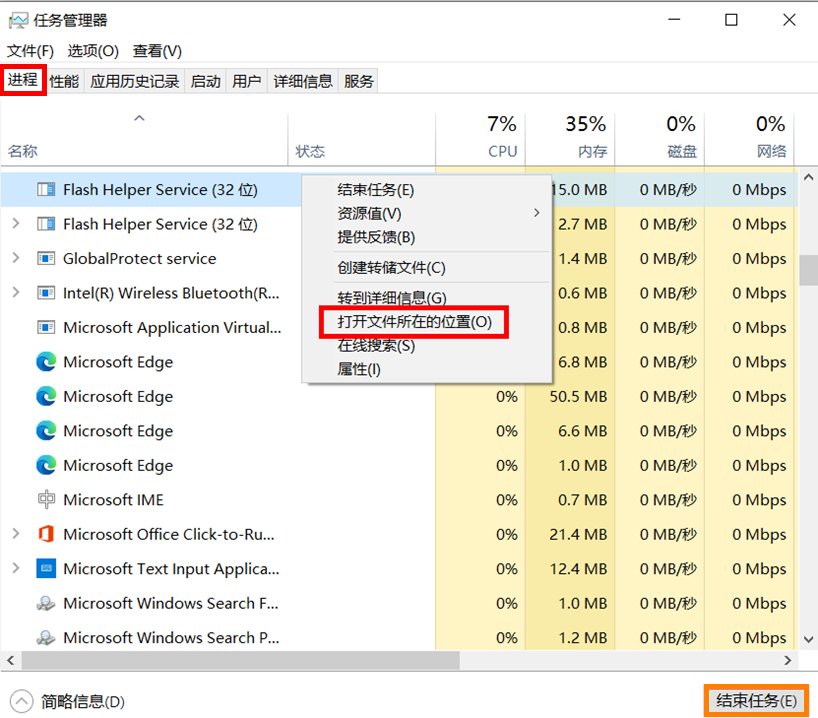This screenshot has width=818, height=718.
Task: Open the 查看(V) menu
Action: click(157, 51)
